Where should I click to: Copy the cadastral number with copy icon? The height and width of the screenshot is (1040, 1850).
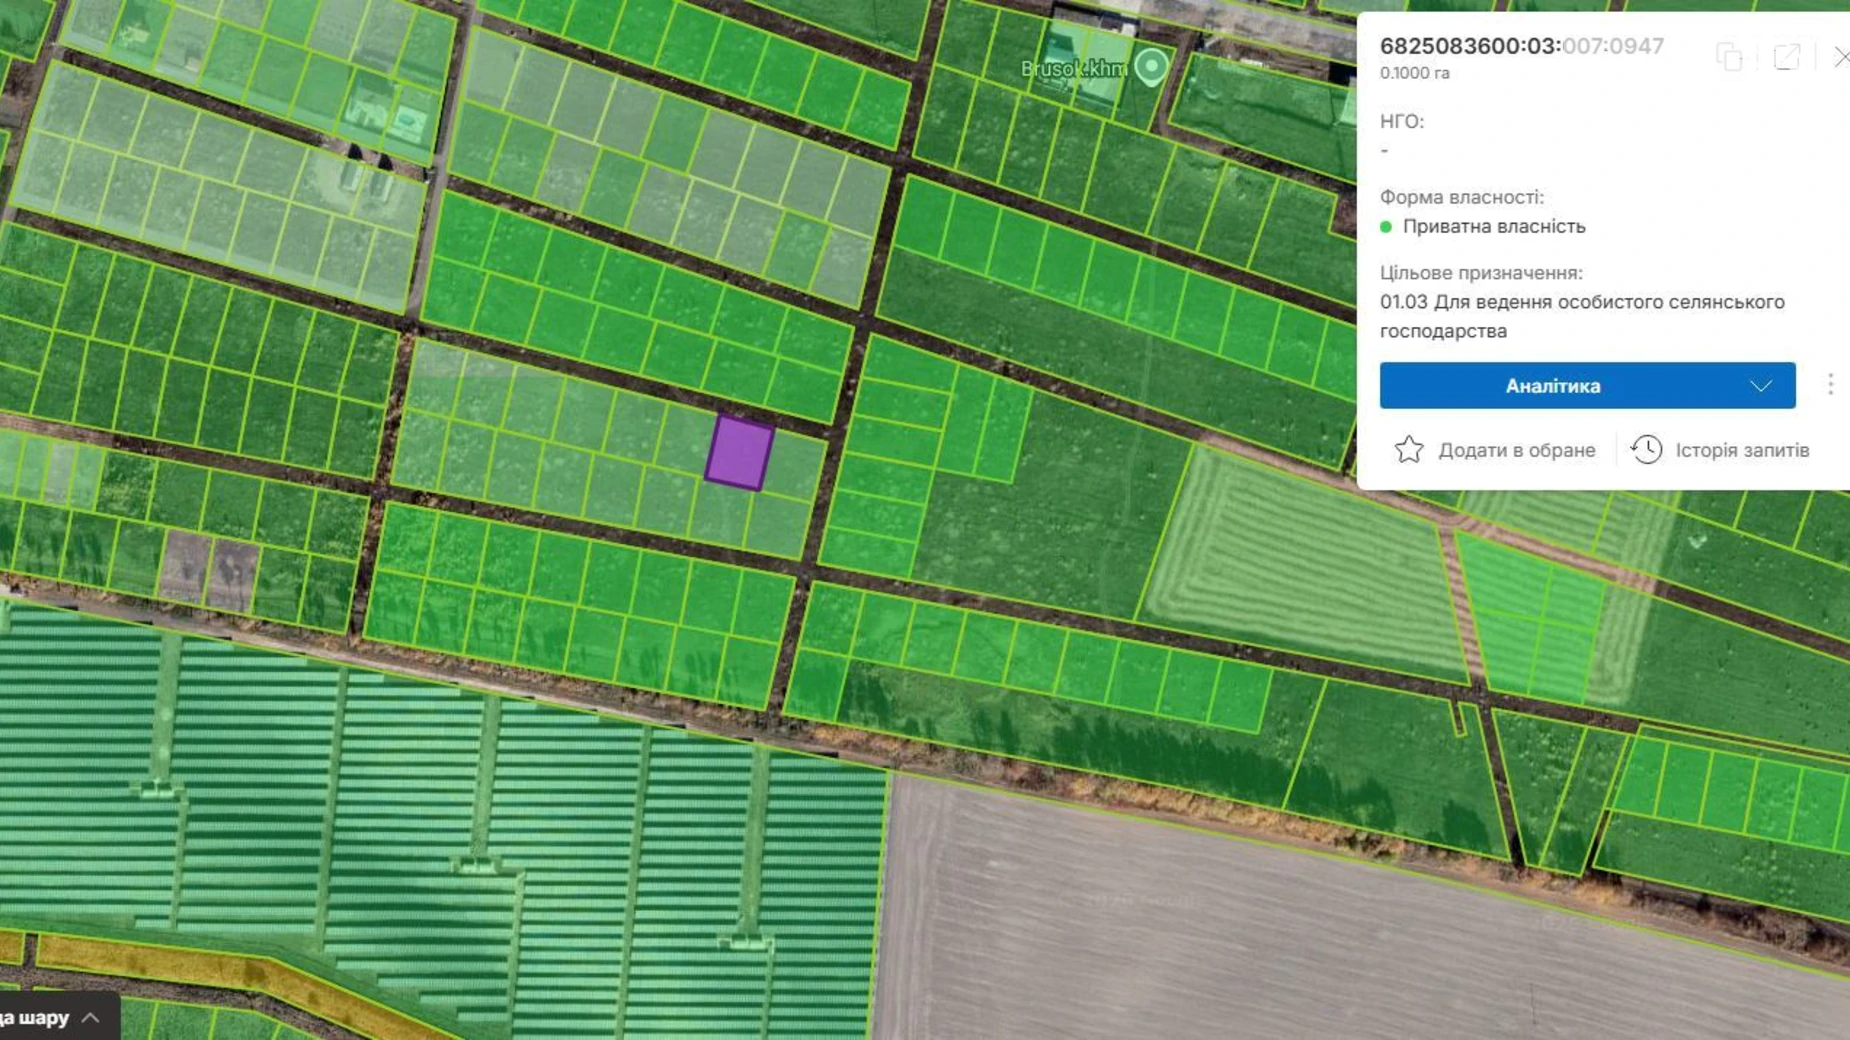pos(1729,57)
